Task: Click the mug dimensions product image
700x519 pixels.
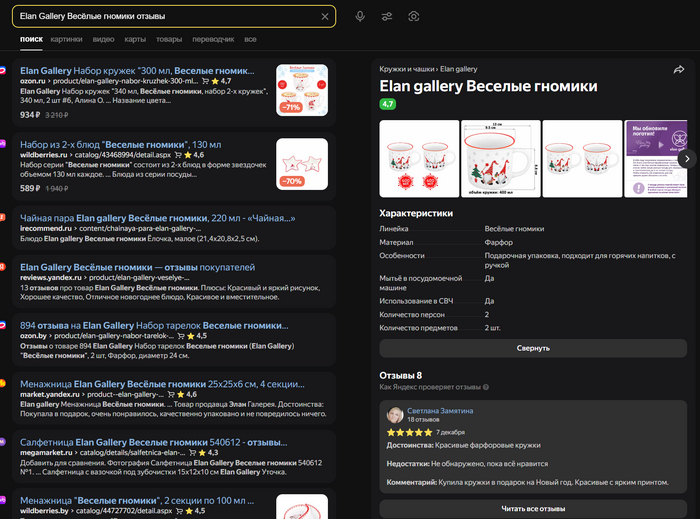Action: (x=499, y=158)
